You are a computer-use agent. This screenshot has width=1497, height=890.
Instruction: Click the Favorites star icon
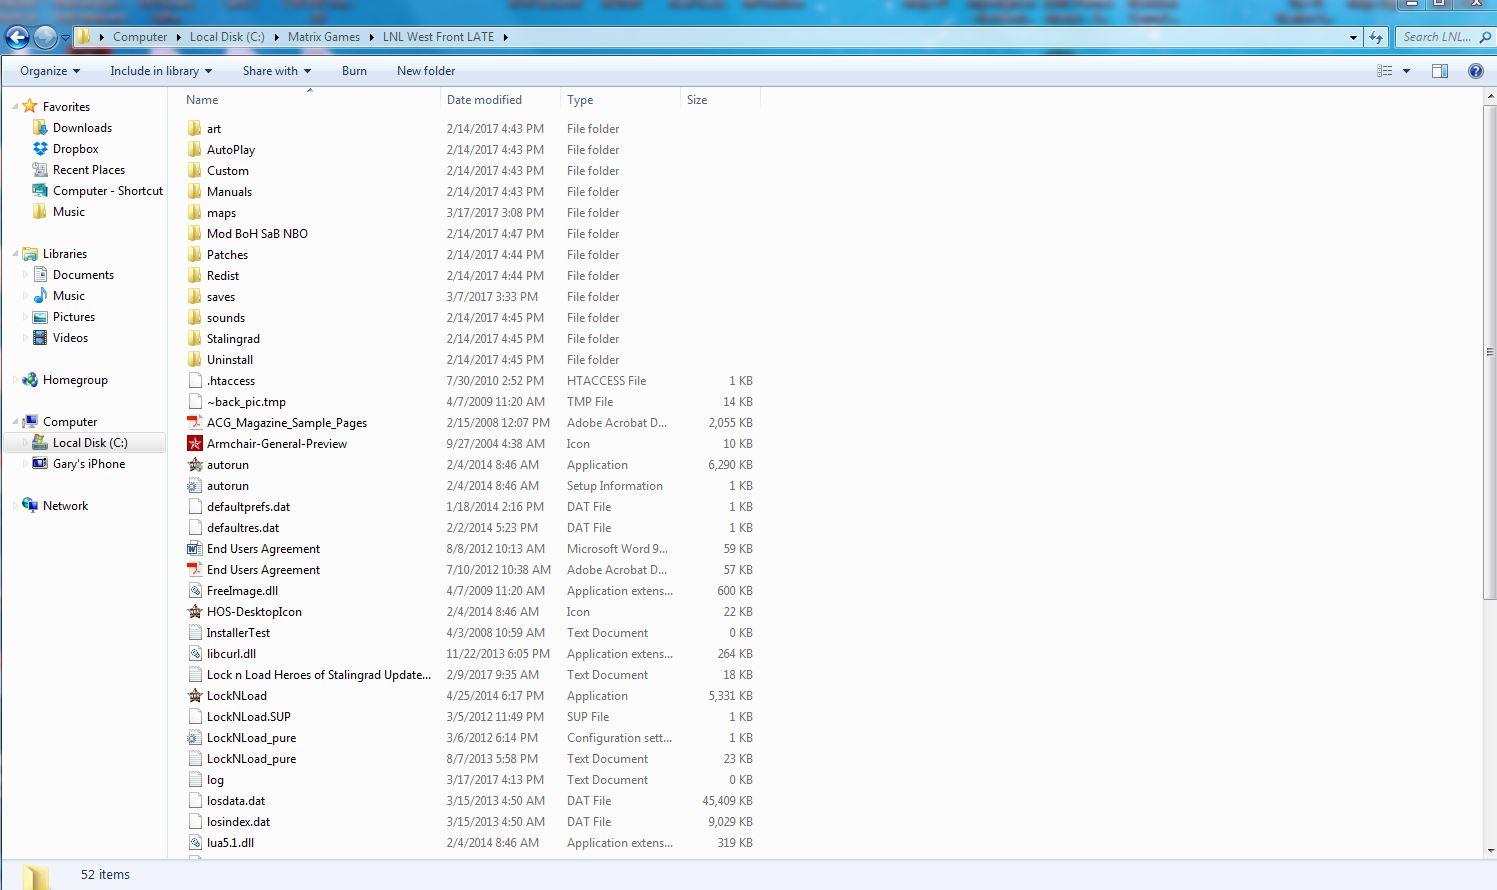pos(30,106)
